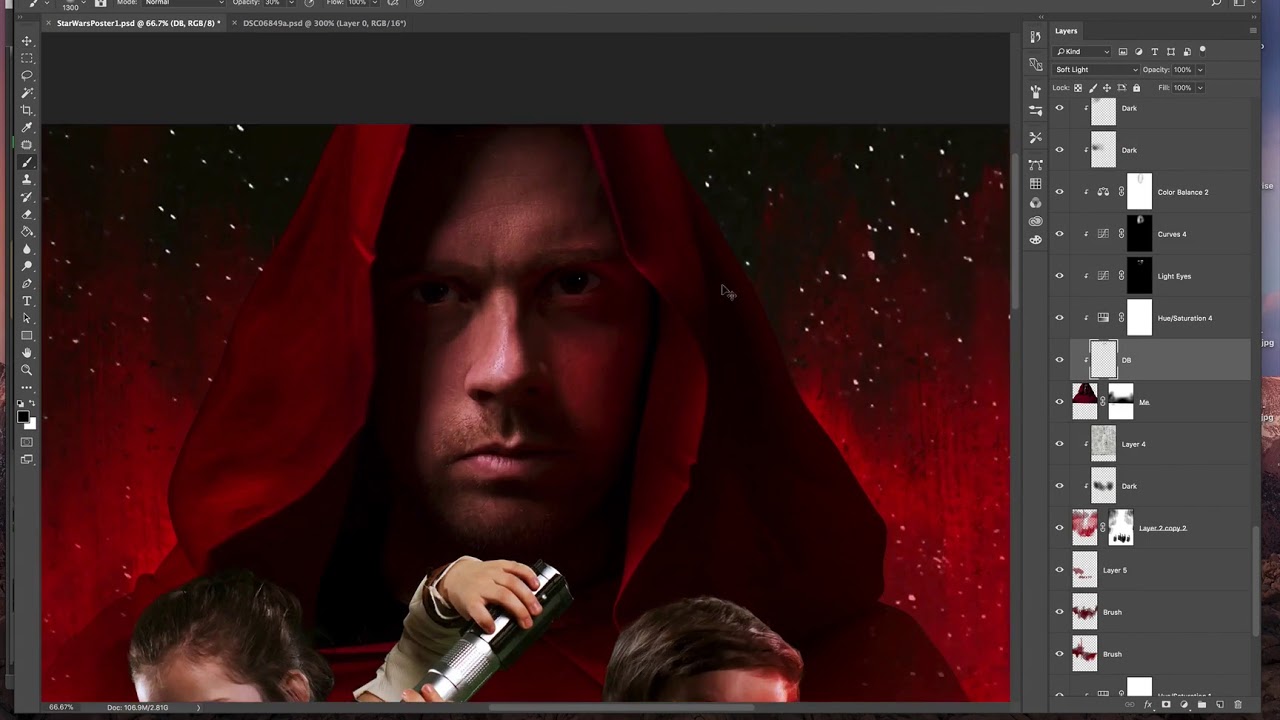Open the layer Opacity slider arrow

pos(1200,70)
